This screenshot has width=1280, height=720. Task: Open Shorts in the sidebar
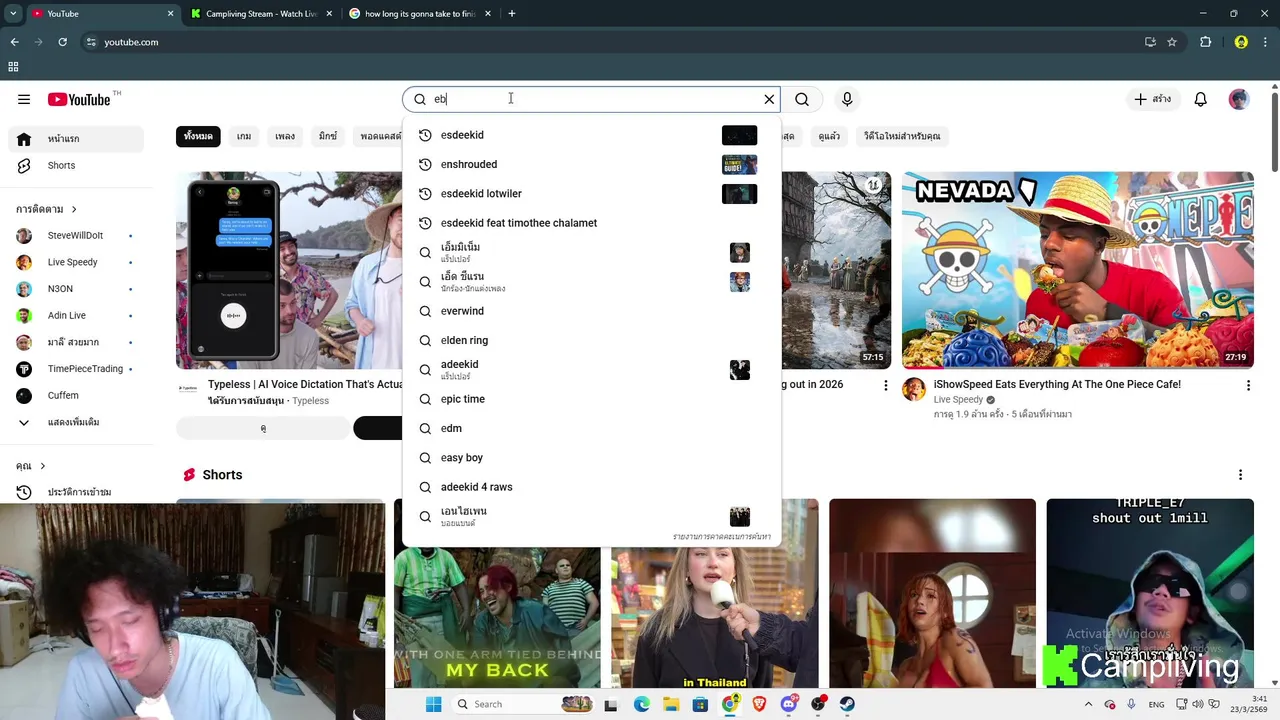pos(76,165)
